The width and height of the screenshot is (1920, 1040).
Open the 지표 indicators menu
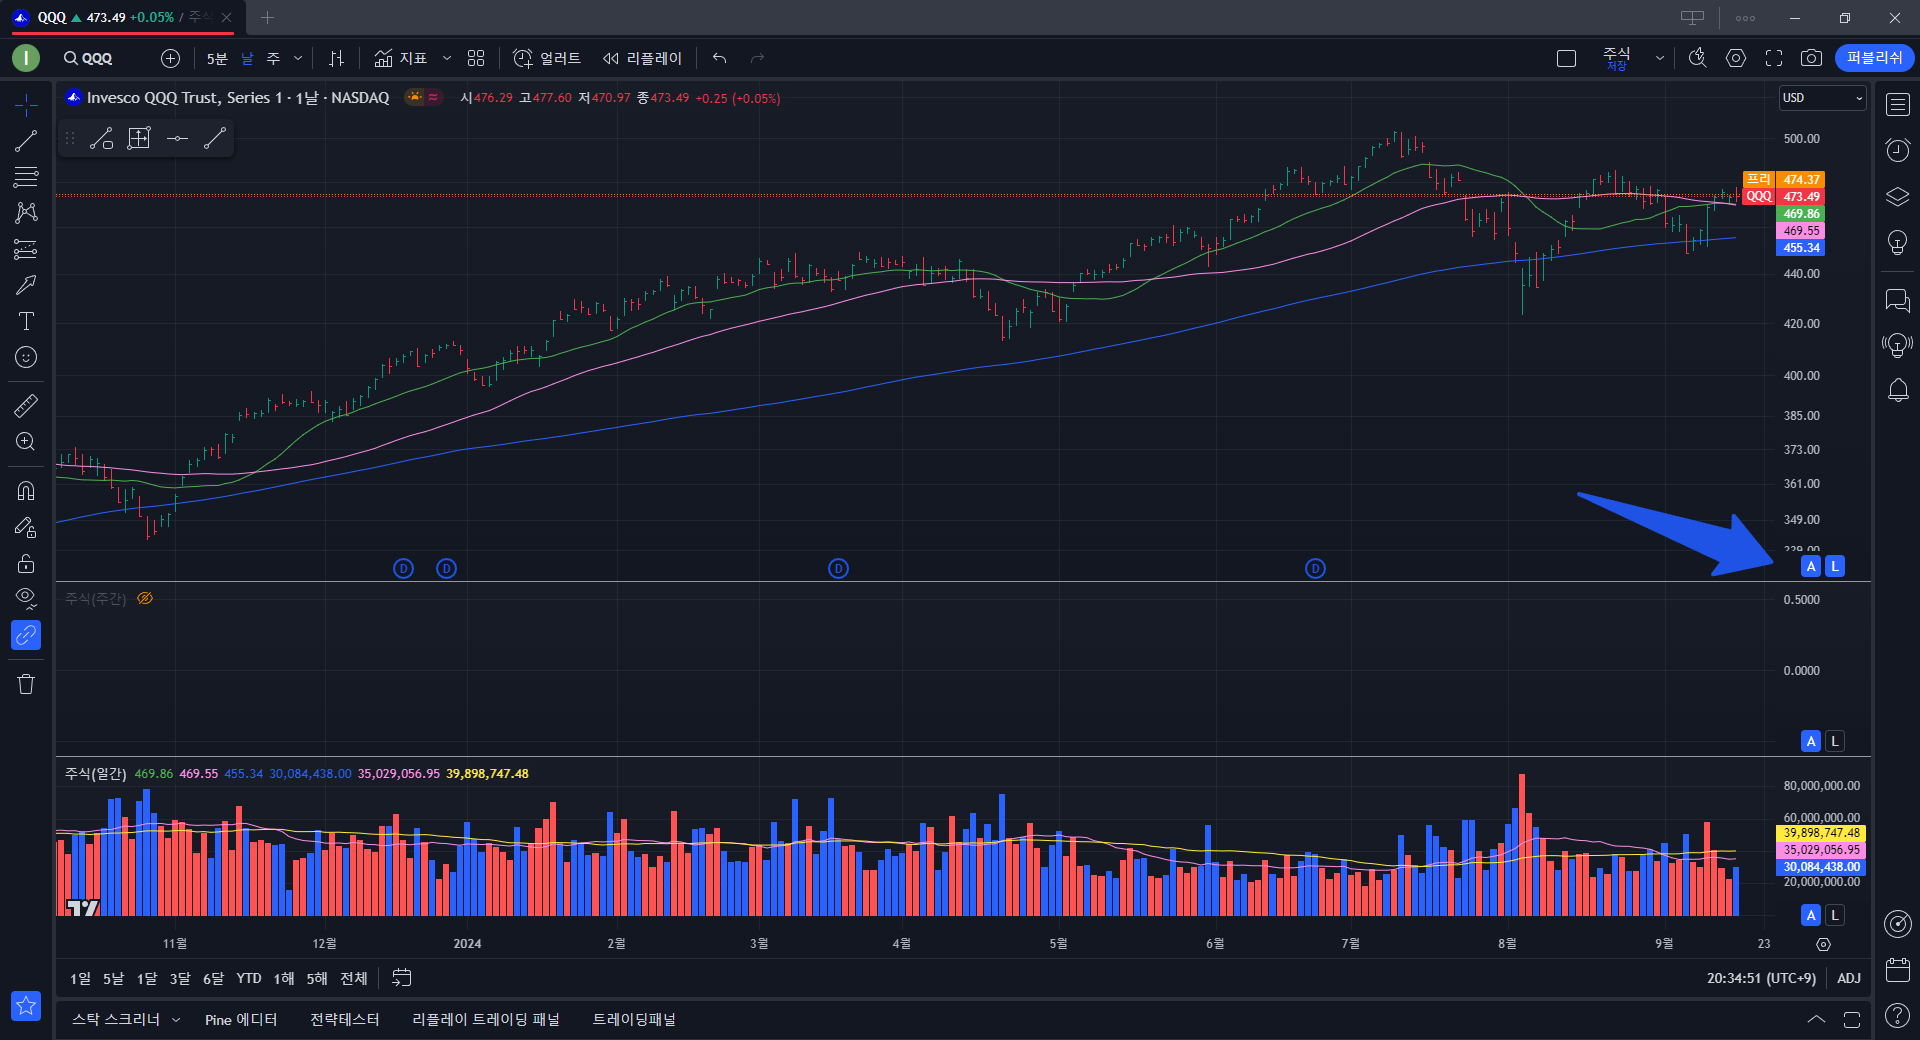click(401, 58)
